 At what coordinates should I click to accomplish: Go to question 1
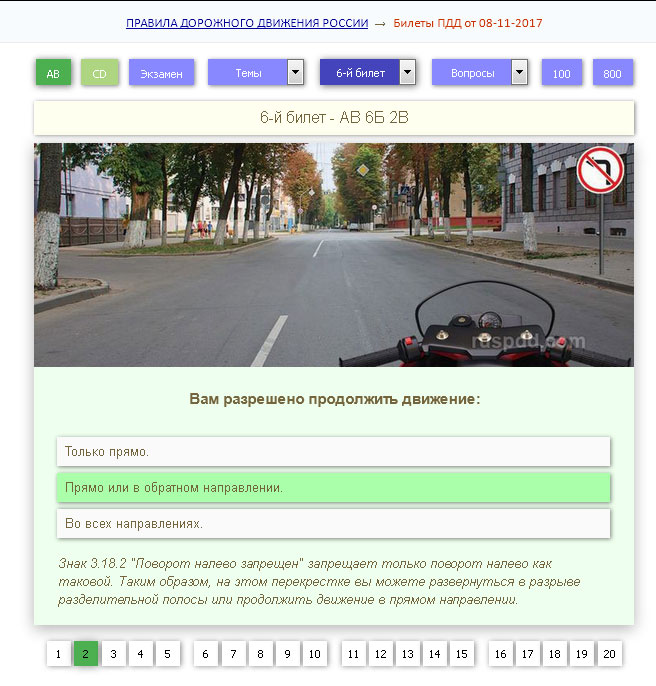(x=58, y=654)
